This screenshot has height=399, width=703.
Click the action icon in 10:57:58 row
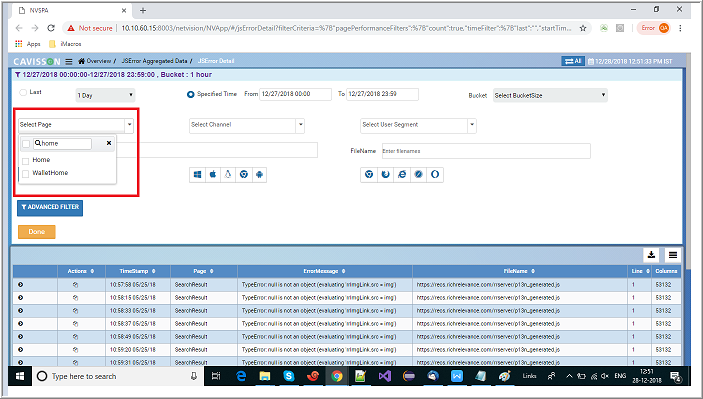(x=75, y=285)
